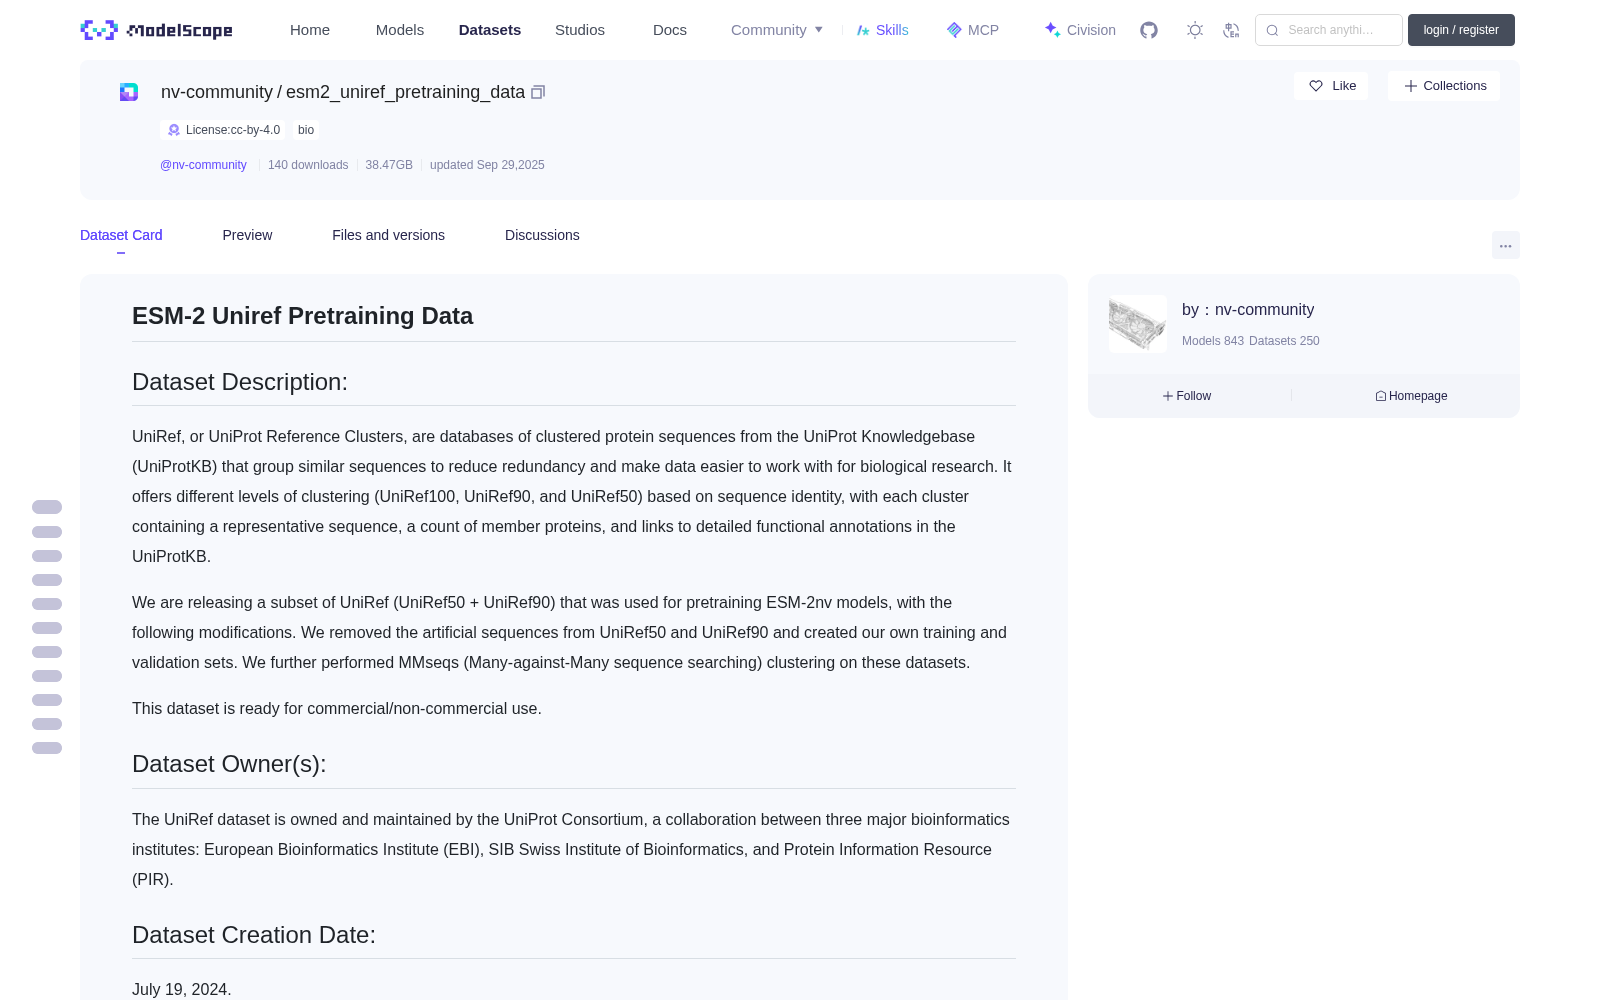Expand the Community dropdown menu
The width and height of the screenshot is (1600, 1000).
pyautogui.click(x=777, y=30)
